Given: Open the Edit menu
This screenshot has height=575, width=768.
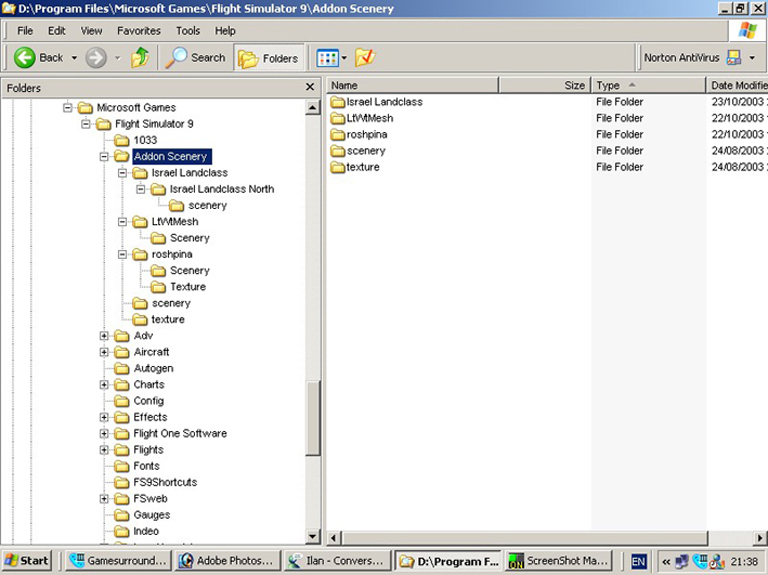Looking at the screenshot, I should click(56, 31).
